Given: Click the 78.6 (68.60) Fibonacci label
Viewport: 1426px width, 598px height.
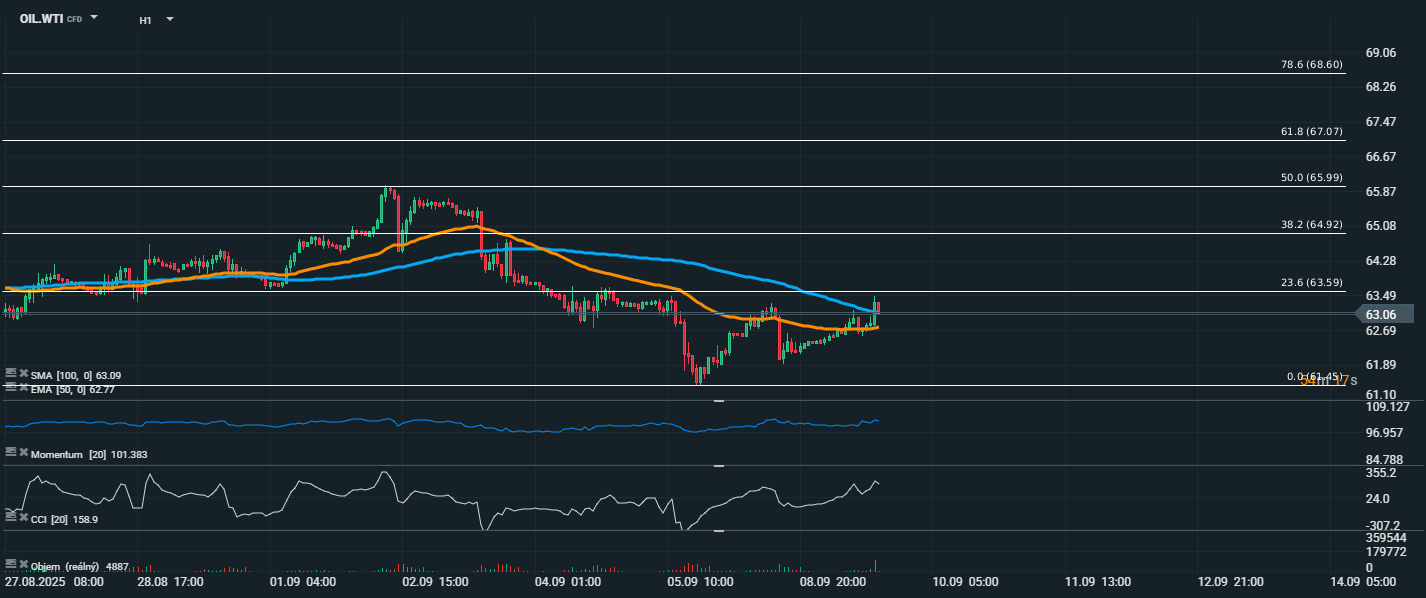Looking at the screenshot, I should coord(1312,64).
